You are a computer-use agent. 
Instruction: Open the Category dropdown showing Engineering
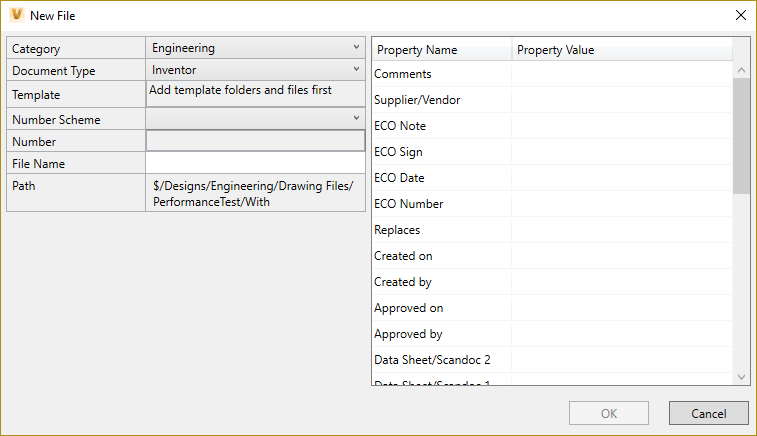pos(255,47)
